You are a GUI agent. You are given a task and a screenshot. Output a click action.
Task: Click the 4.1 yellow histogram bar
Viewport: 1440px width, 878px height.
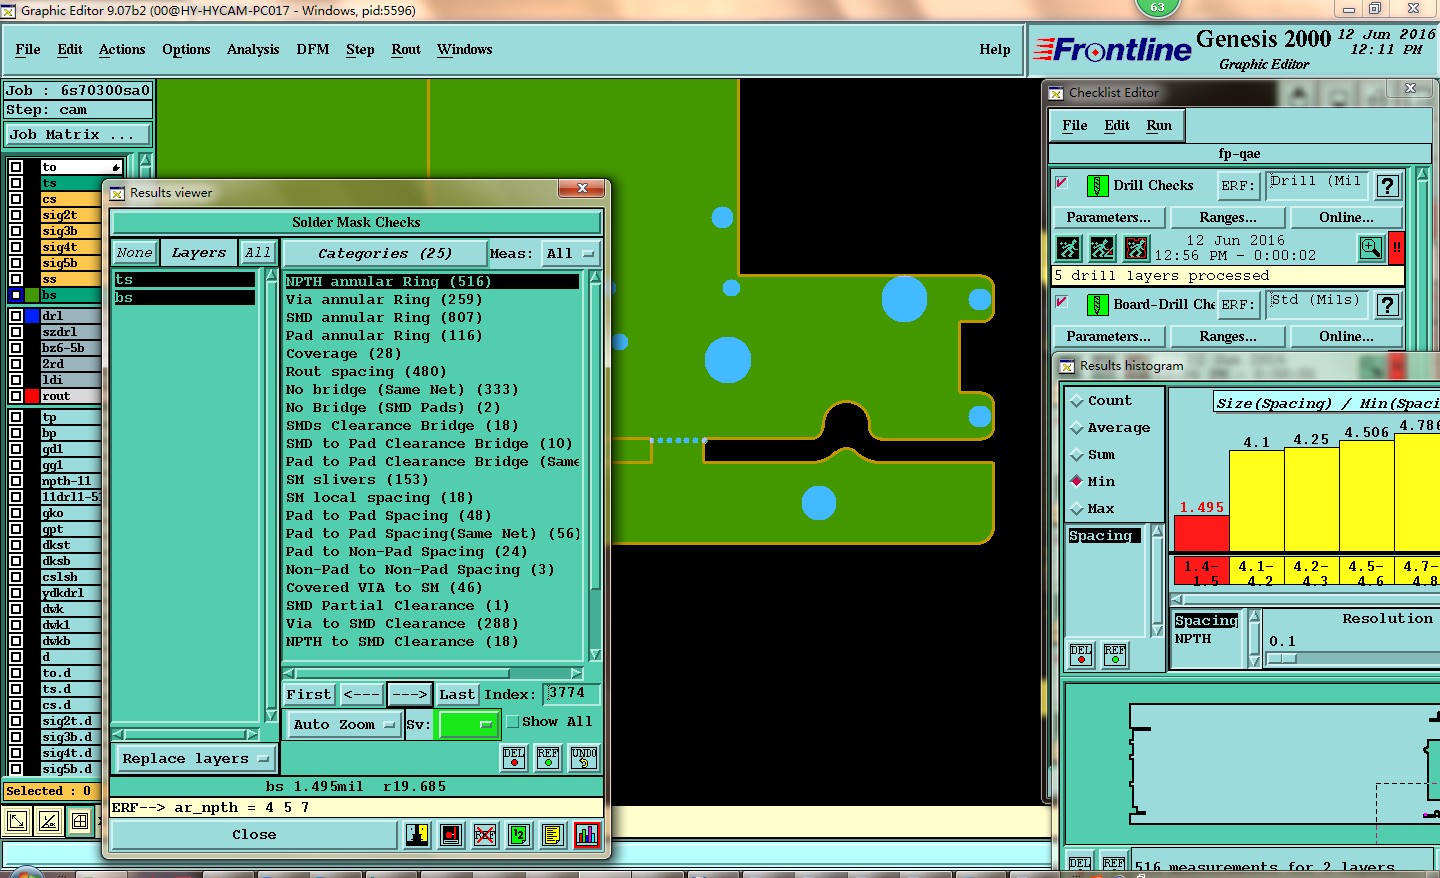click(1256, 501)
